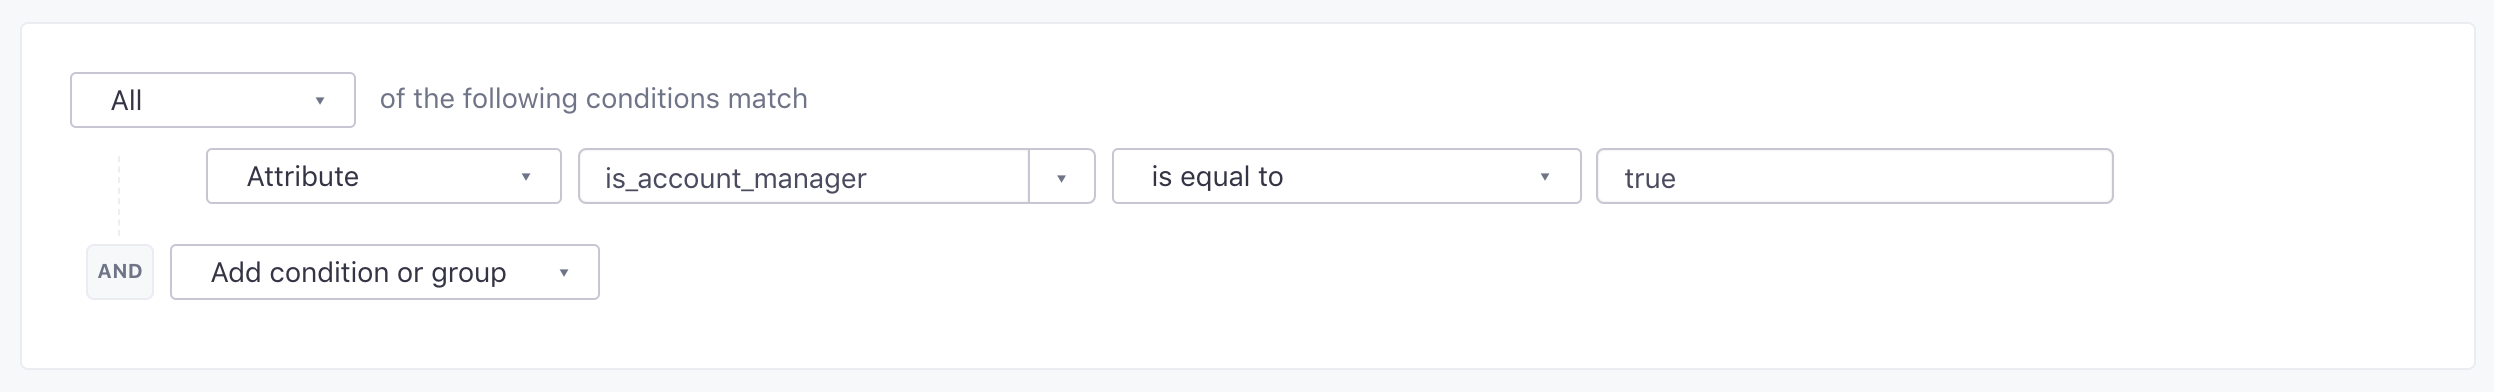The height and width of the screenshot is (392, 2494).
Task: Click the AND operator badge
Action: coord(120,272)
